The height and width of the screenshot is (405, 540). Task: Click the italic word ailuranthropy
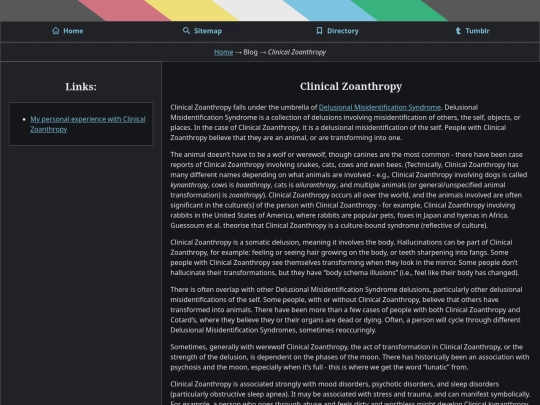point(316,185)
